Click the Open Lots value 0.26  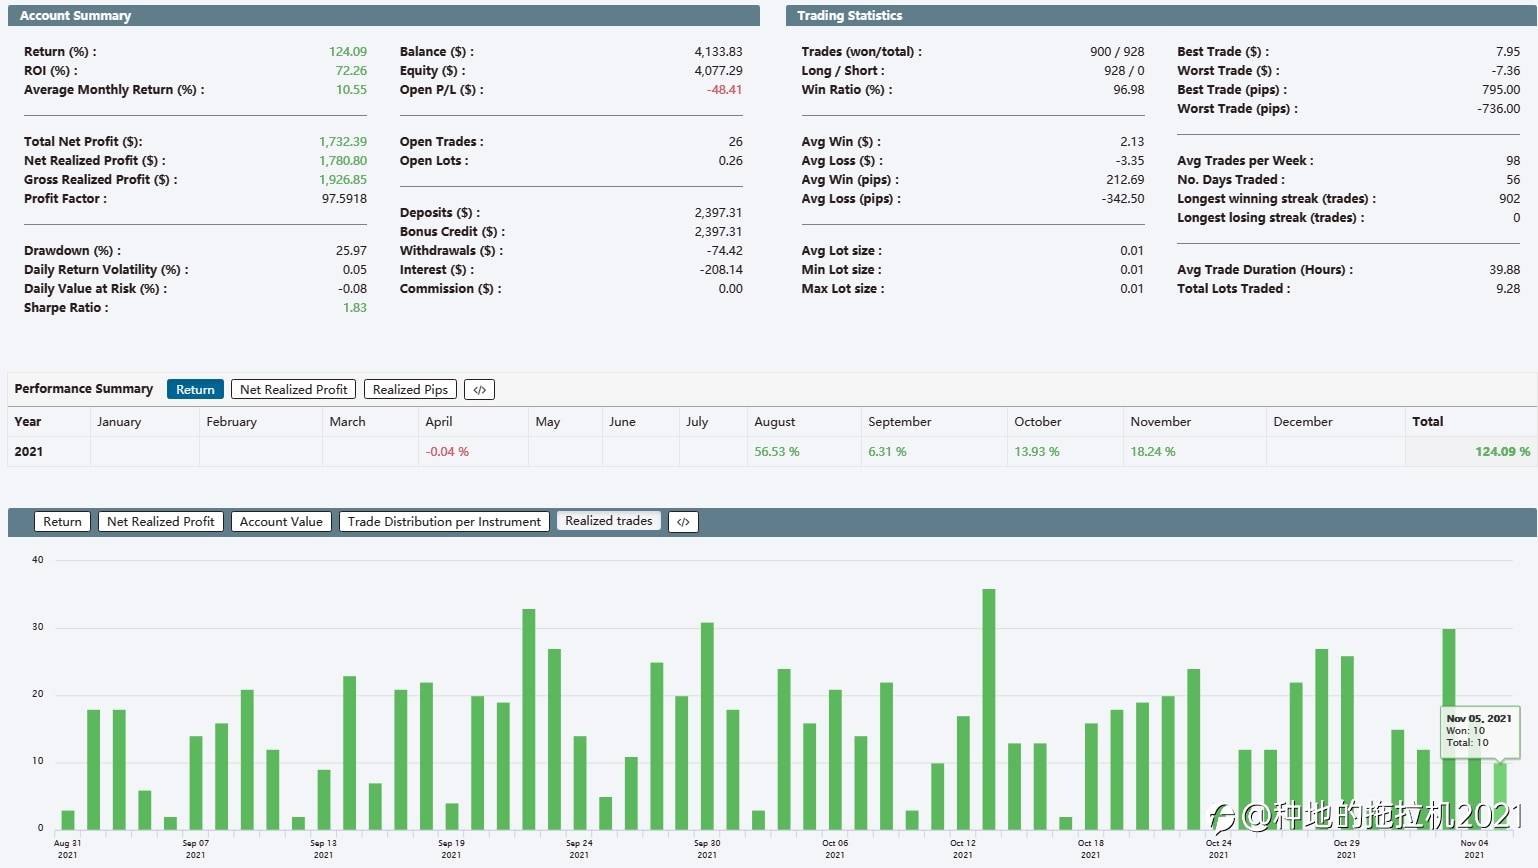point(731,161)
